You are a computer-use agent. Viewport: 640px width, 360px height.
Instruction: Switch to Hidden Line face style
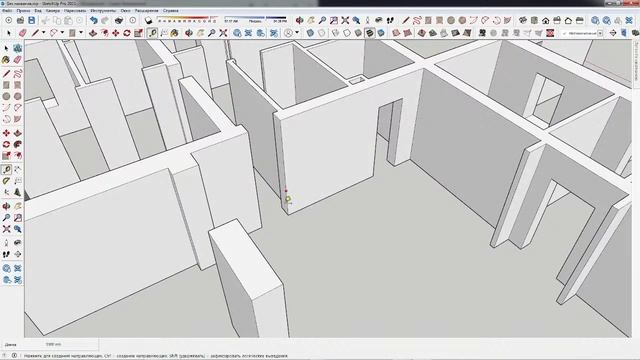coord(347,33)
